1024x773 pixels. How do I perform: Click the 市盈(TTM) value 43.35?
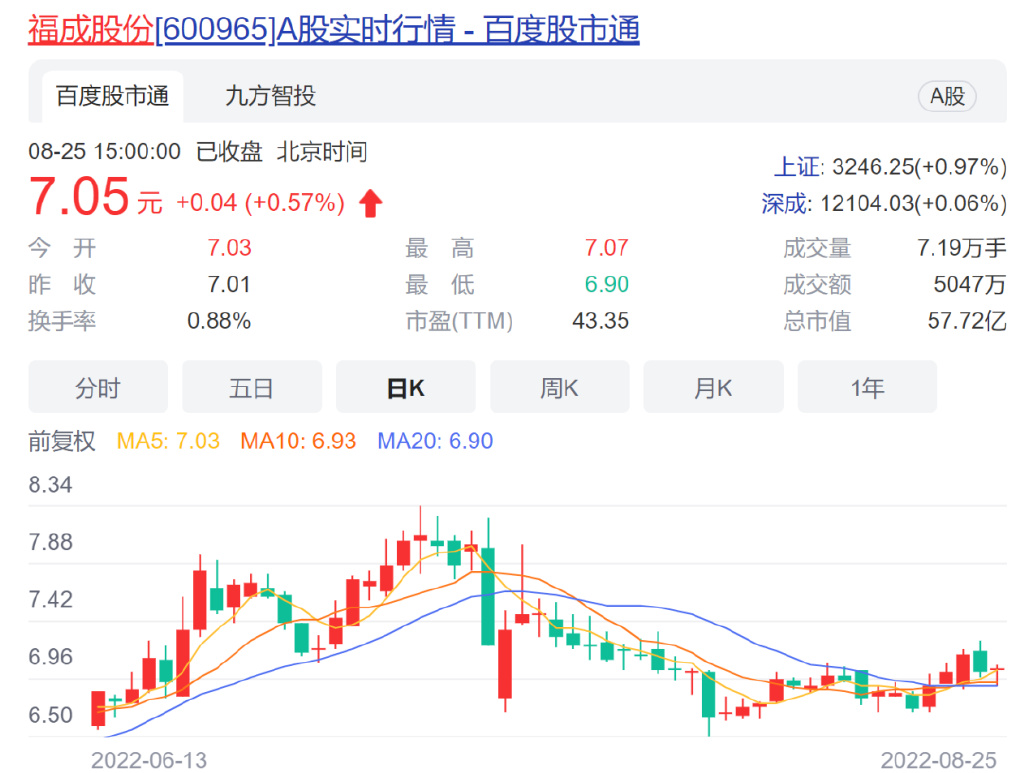[601, 321]
